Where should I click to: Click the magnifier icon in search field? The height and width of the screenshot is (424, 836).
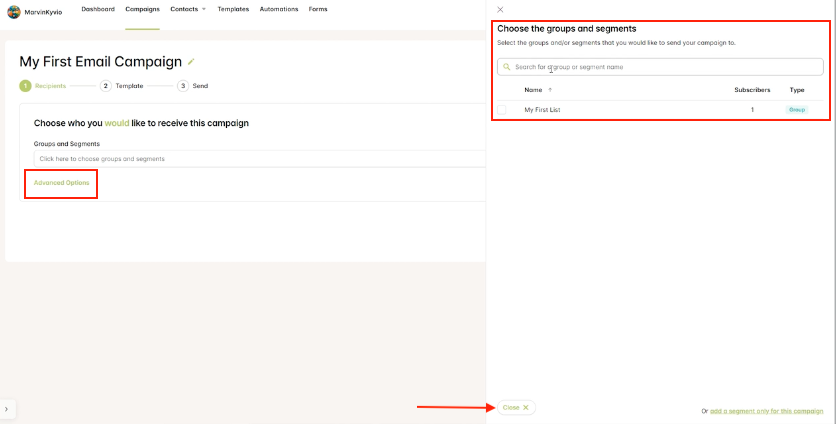point(507,67)
